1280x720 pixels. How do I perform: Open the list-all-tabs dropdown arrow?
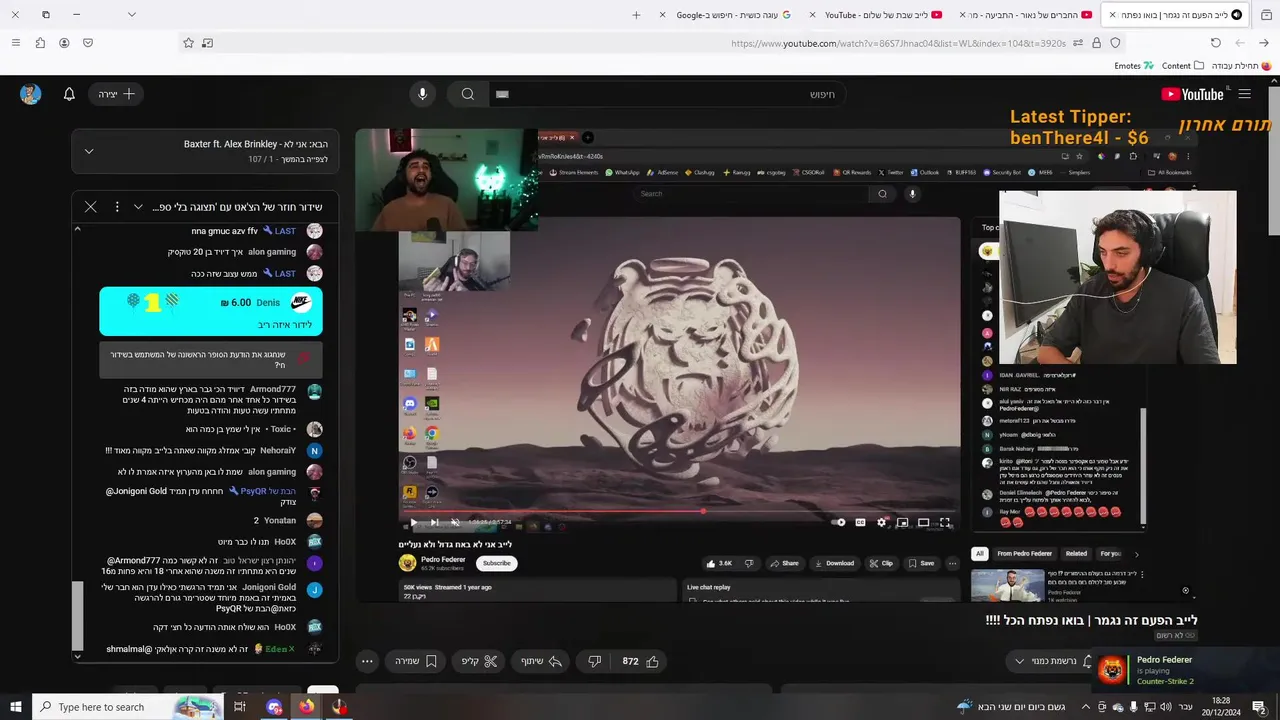coord(131,15)
